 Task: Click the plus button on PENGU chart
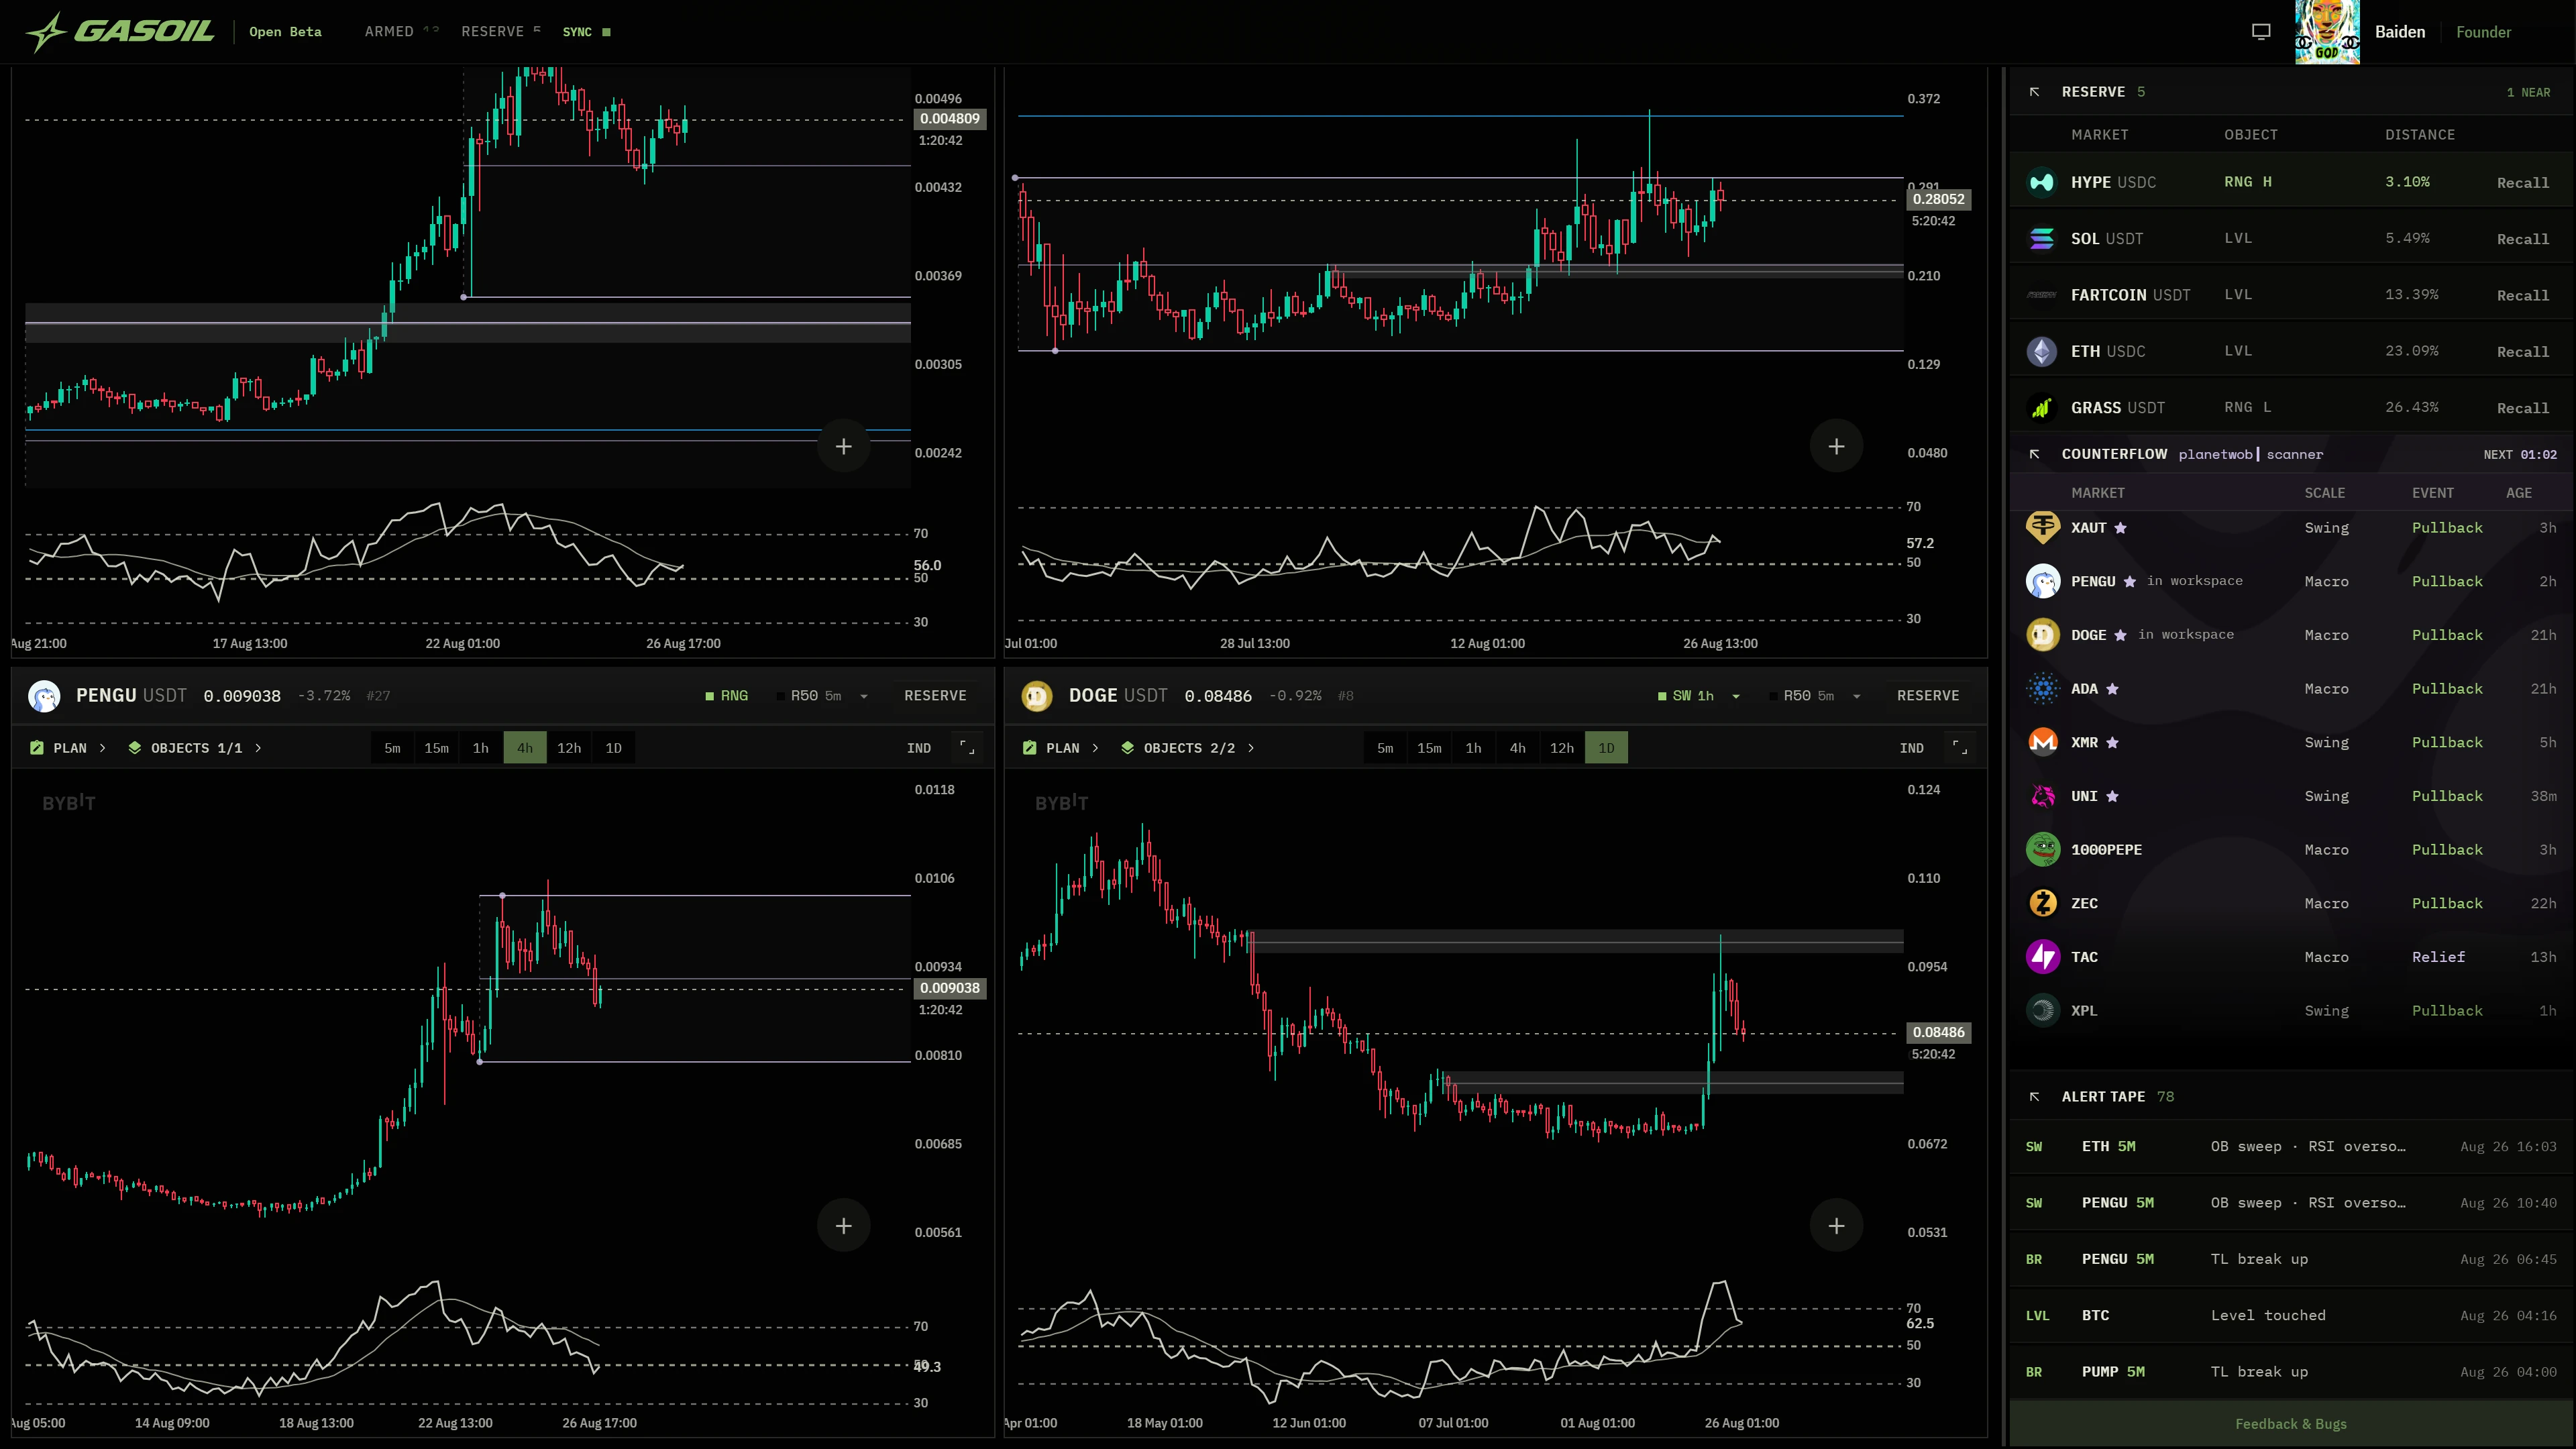point(843,1226)
